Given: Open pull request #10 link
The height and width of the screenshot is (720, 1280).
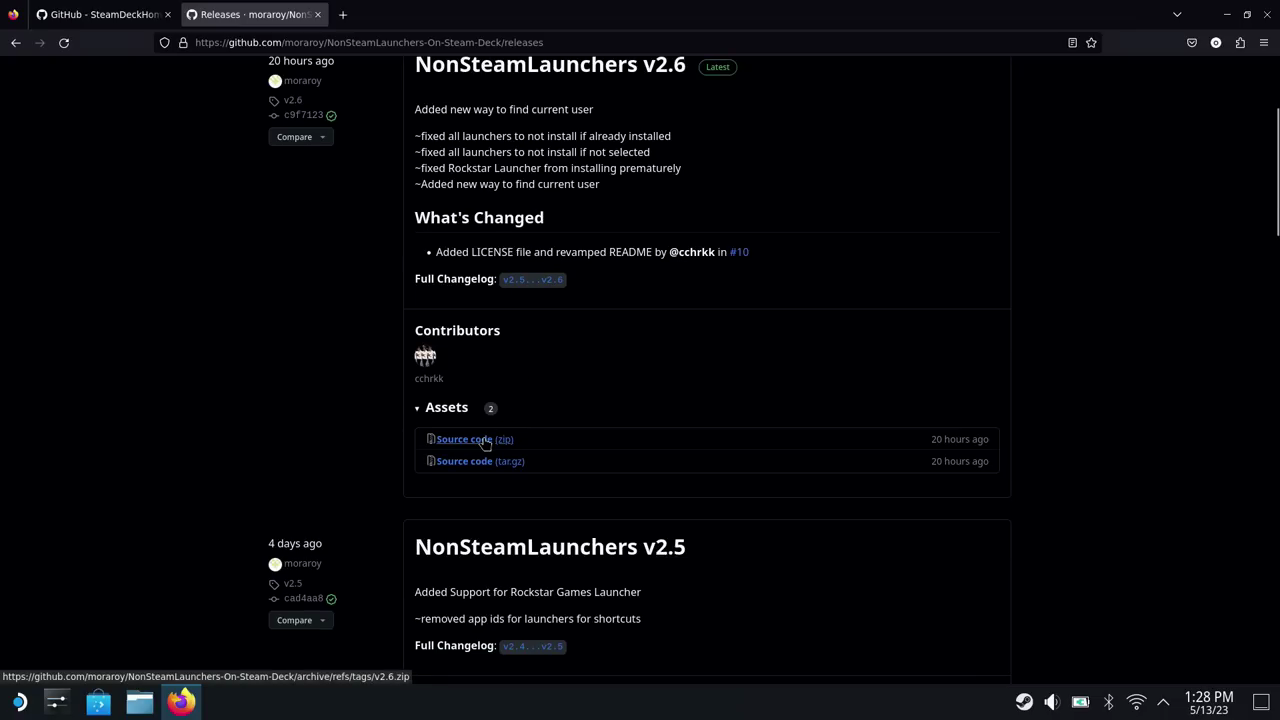Looking at the screenshot, I should coord(739,252).
